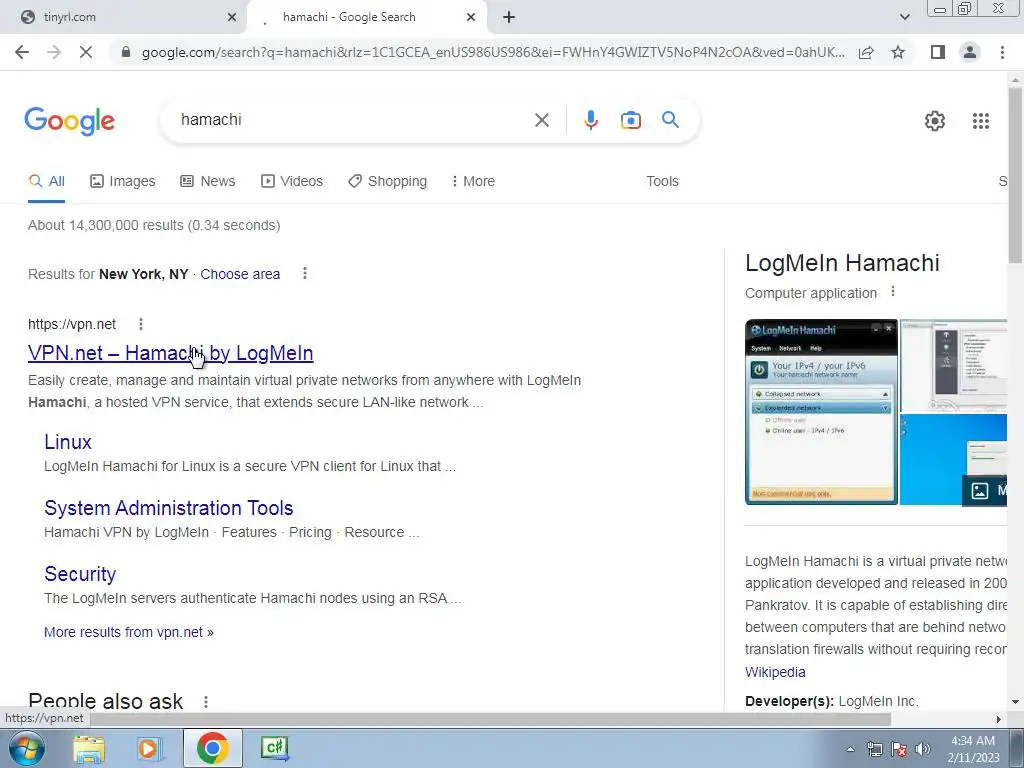Image resolution: width=1024 pixels, height=768 pixels.
Task: Click the lock icon in address bar
Action: 126,52
